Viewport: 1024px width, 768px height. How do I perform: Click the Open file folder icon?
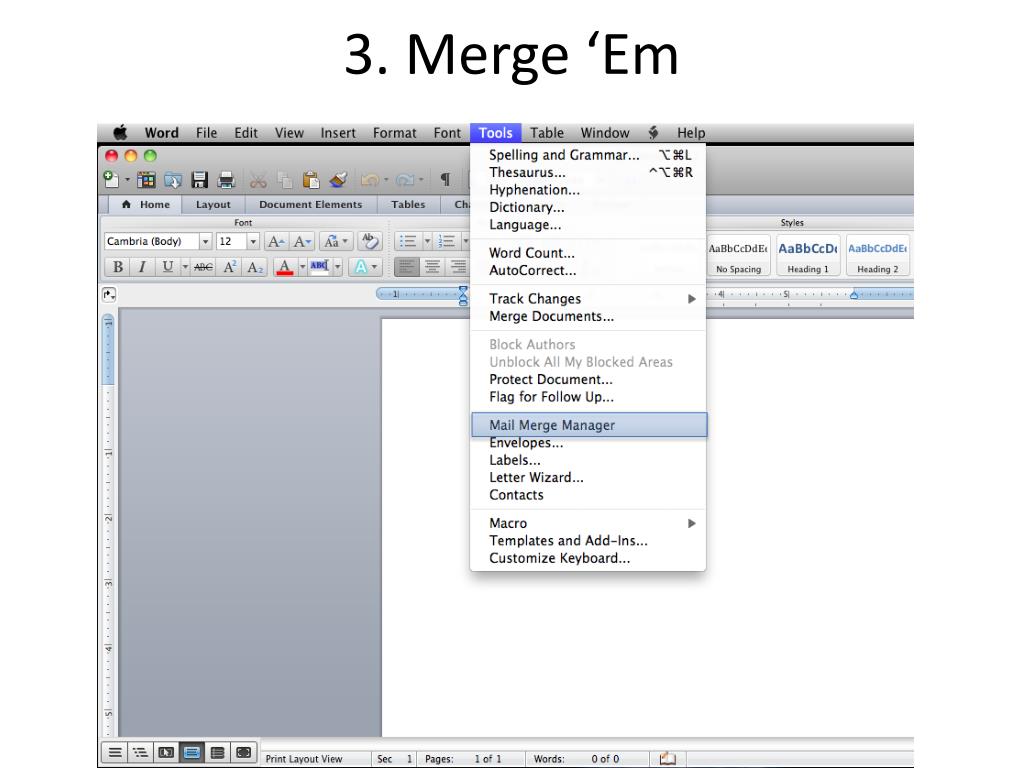tap(172, 180)
